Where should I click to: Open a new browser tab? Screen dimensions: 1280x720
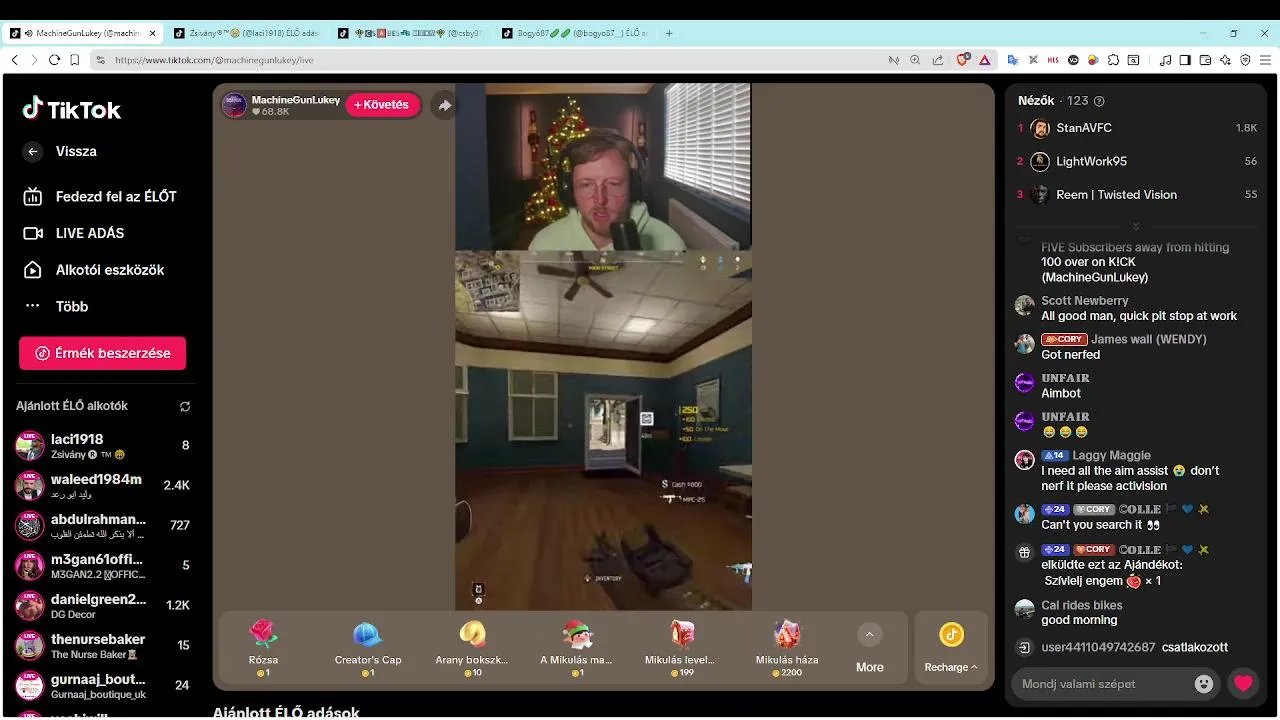669,33
